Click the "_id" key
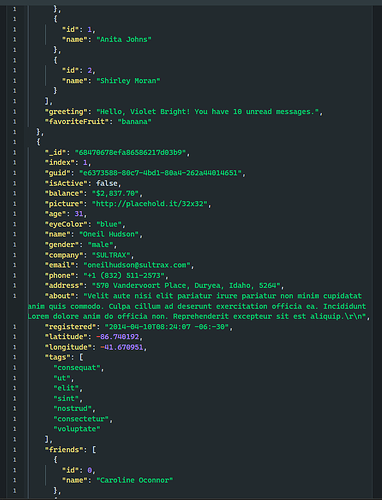The image size is (382, 500). click(x=55, y=152)
